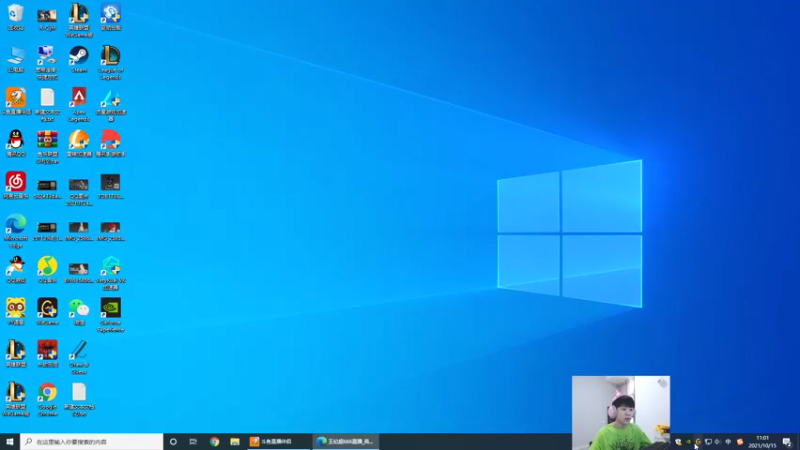Launch the orange globe accelerator shortcut
This screenshot has width=800, height=450.
(x=79, y=143)
